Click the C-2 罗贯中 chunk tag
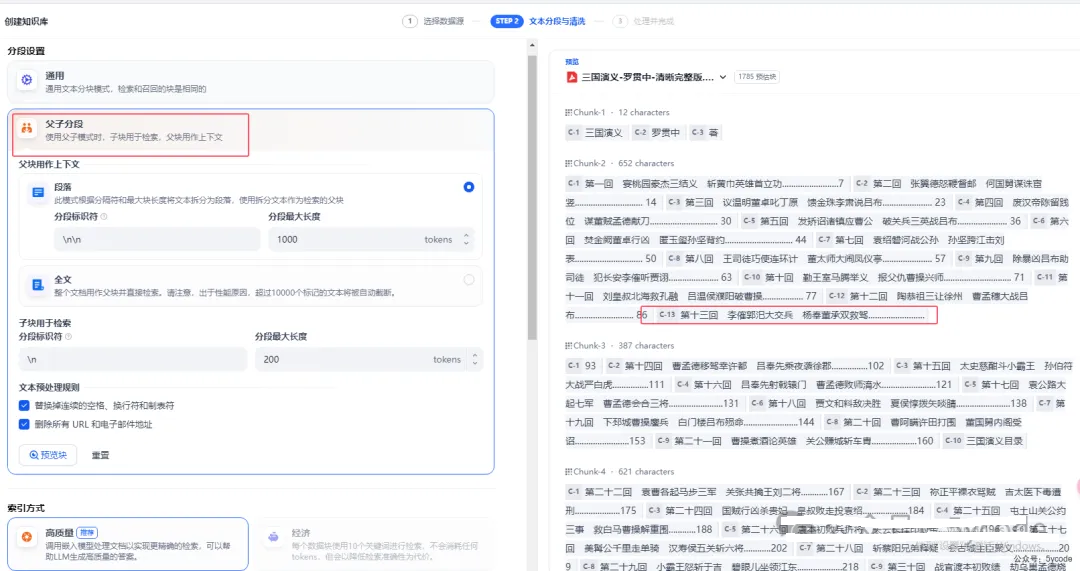The width and height of the screenshot is (1080, 571). [x=658, y=132]
